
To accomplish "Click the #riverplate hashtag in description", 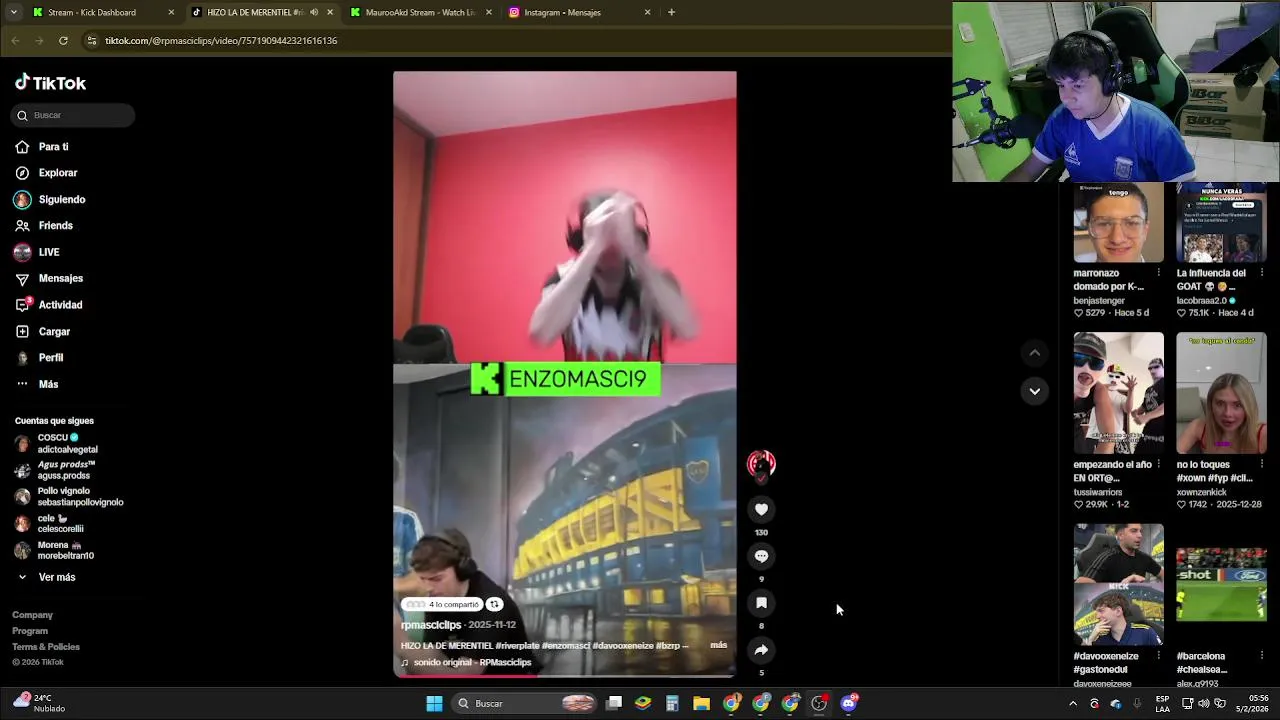I will click(x=518, y=646).
